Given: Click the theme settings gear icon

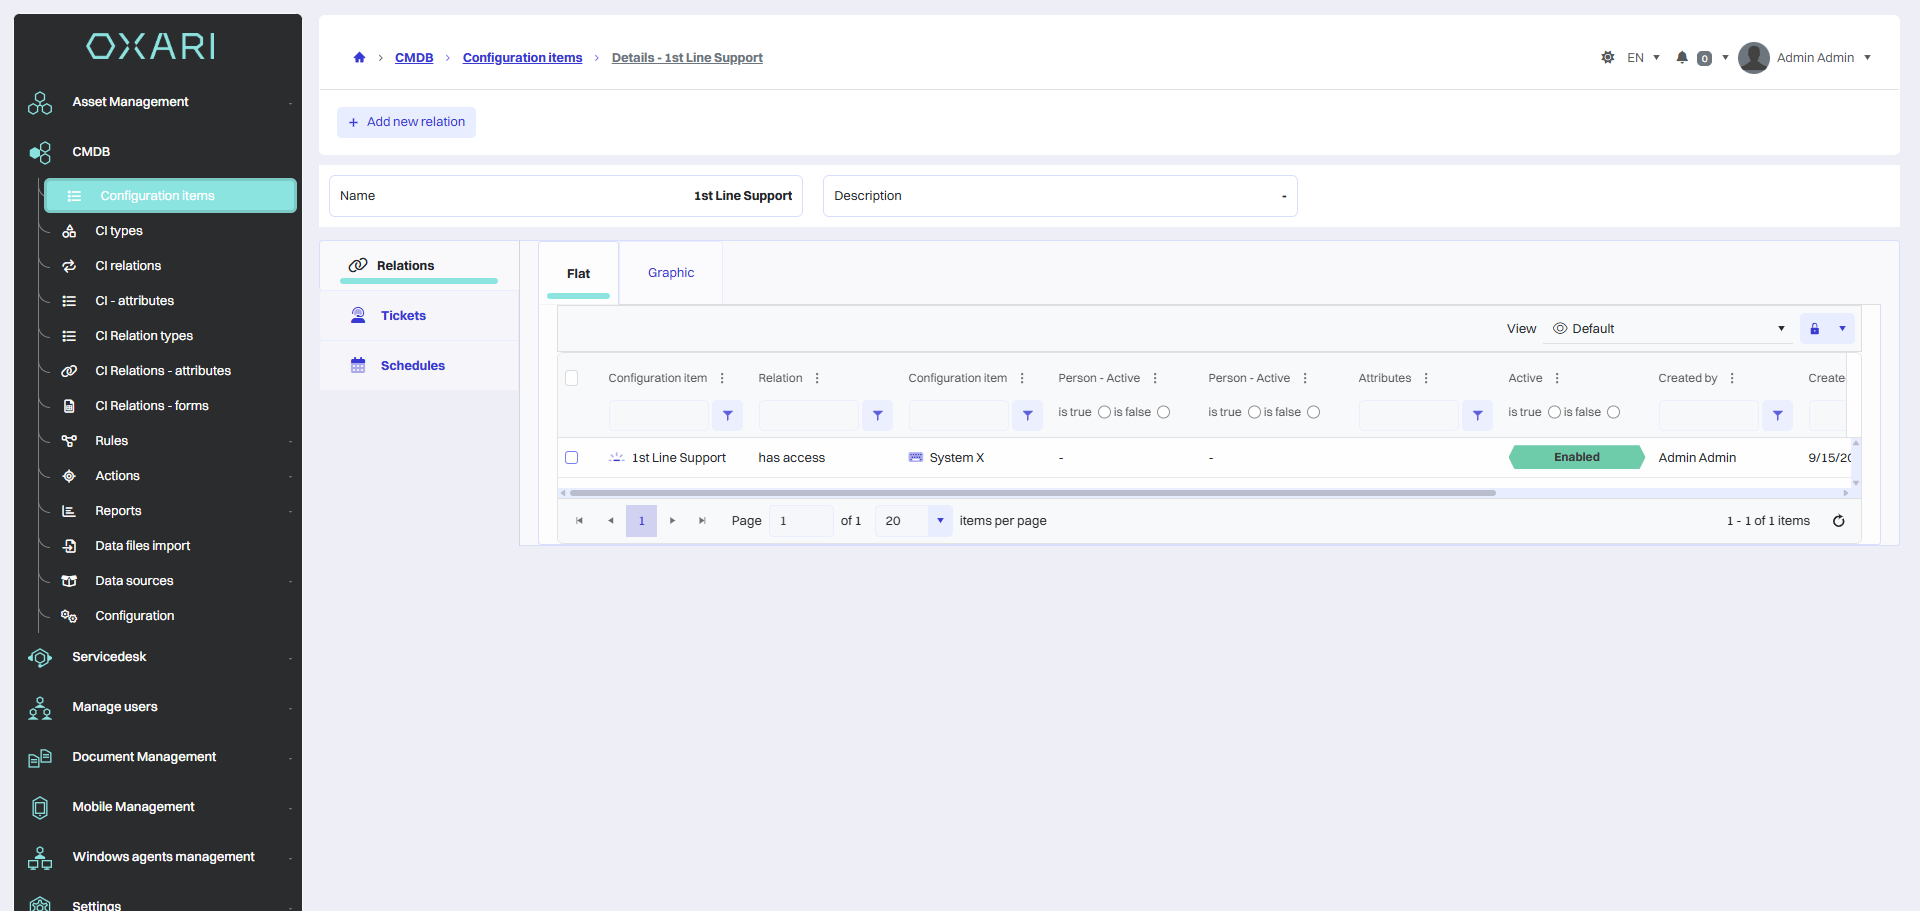Looking at the screenshot, I should tap(1608, 58).
